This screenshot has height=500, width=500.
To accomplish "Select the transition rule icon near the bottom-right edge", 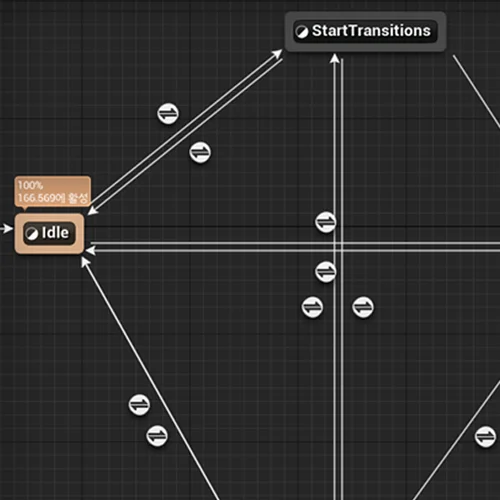I will [485, 437].
